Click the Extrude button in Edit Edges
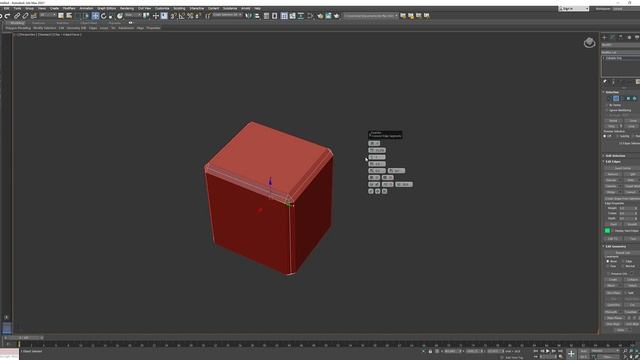This screenshot has width=640, height=360. pyautogui.click(x=611, y=180)
